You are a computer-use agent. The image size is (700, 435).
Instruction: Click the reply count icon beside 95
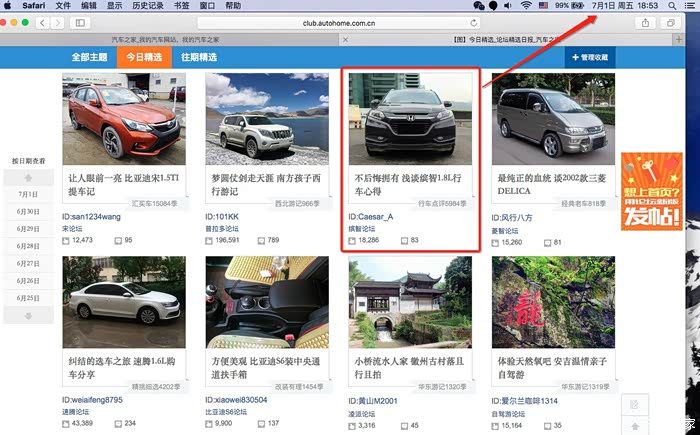pyautogui.click(x=118, y=241)
